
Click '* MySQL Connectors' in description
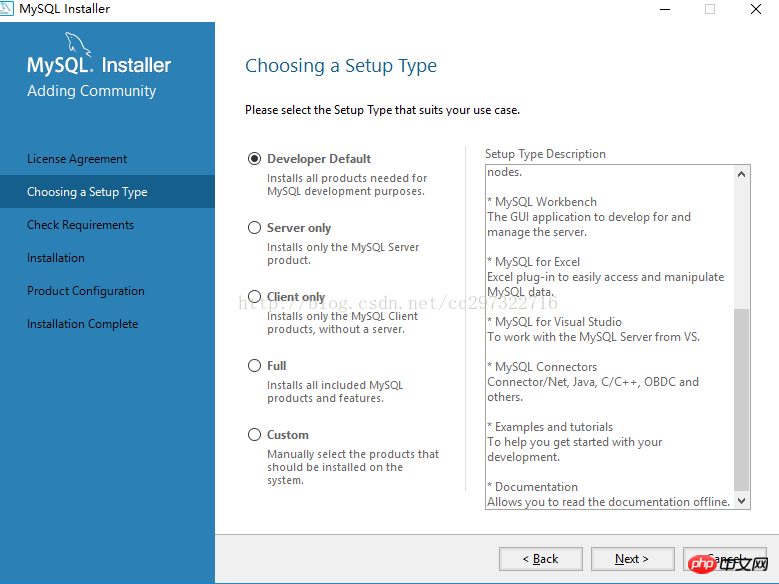point(542,367)
